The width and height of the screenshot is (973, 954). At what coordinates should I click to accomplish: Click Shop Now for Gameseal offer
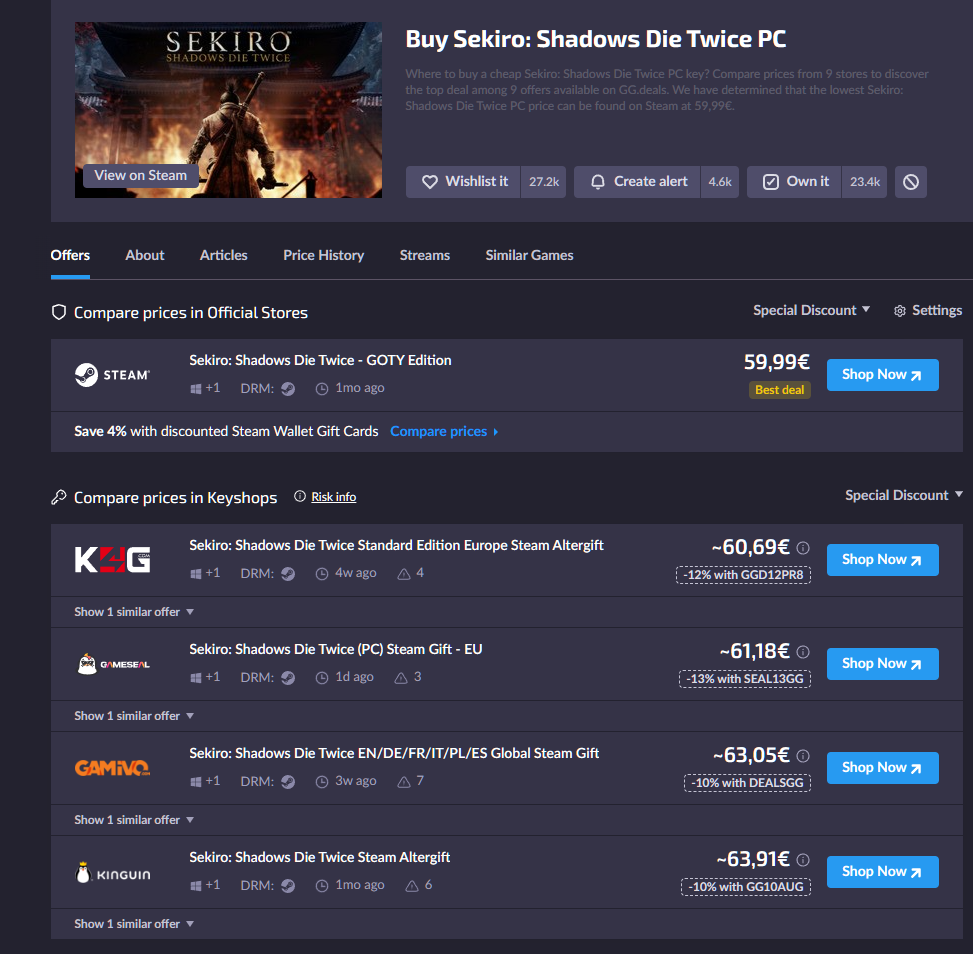[882, 664]
